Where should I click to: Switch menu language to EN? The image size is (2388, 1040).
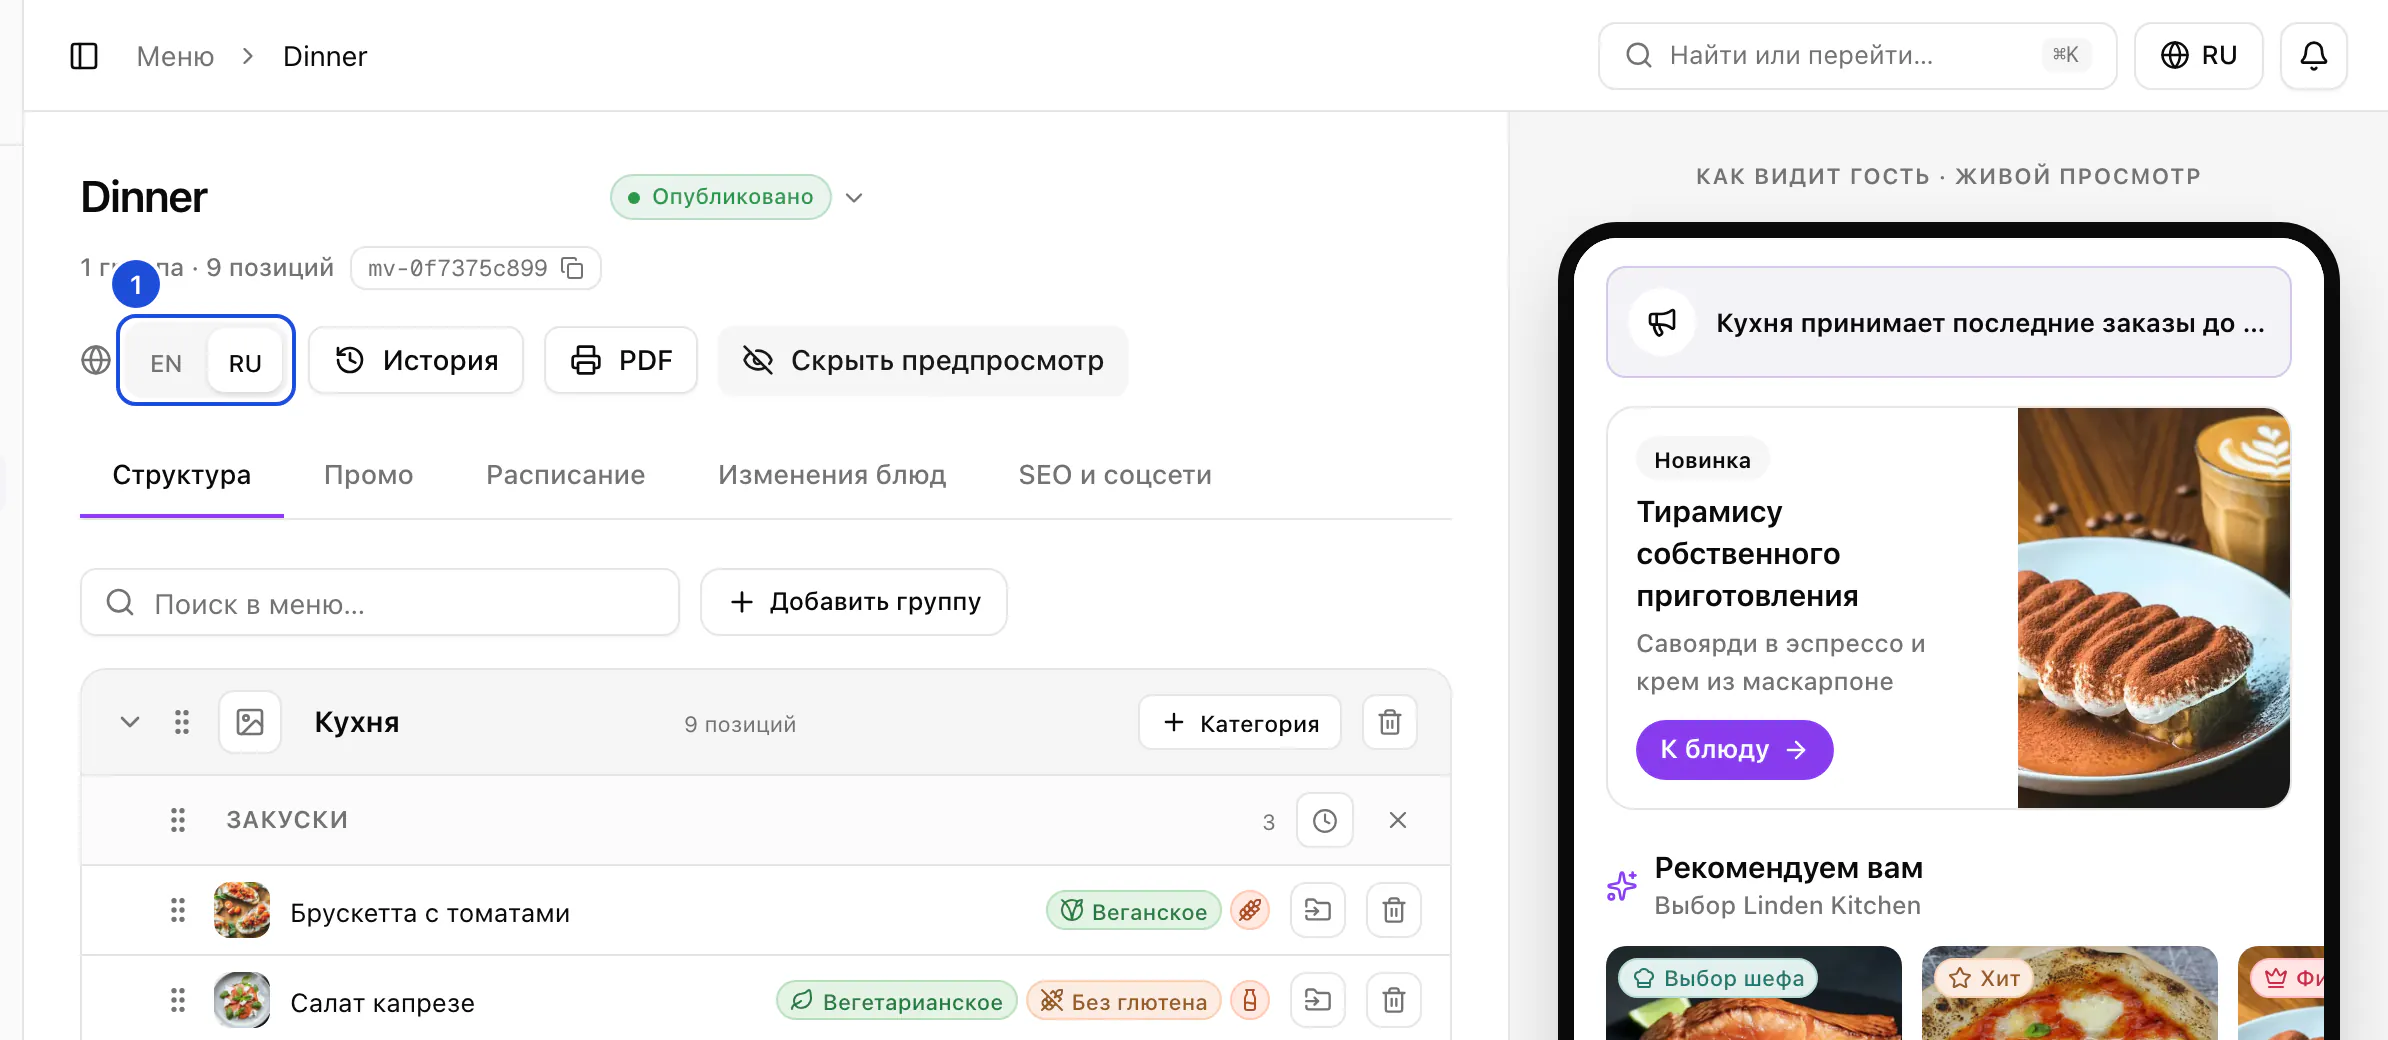(x=166, y=362)
